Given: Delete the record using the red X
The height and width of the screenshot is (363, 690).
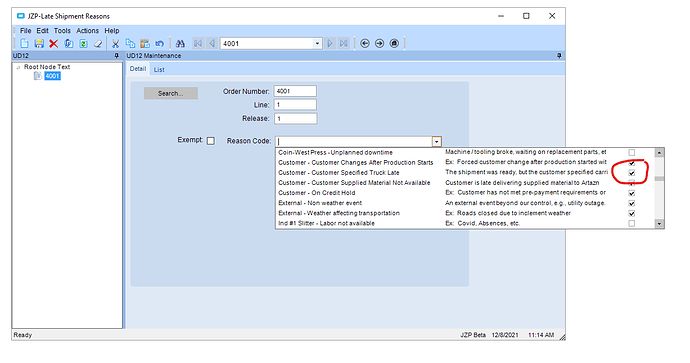Looking at the screenshot, I should (54, 44).
